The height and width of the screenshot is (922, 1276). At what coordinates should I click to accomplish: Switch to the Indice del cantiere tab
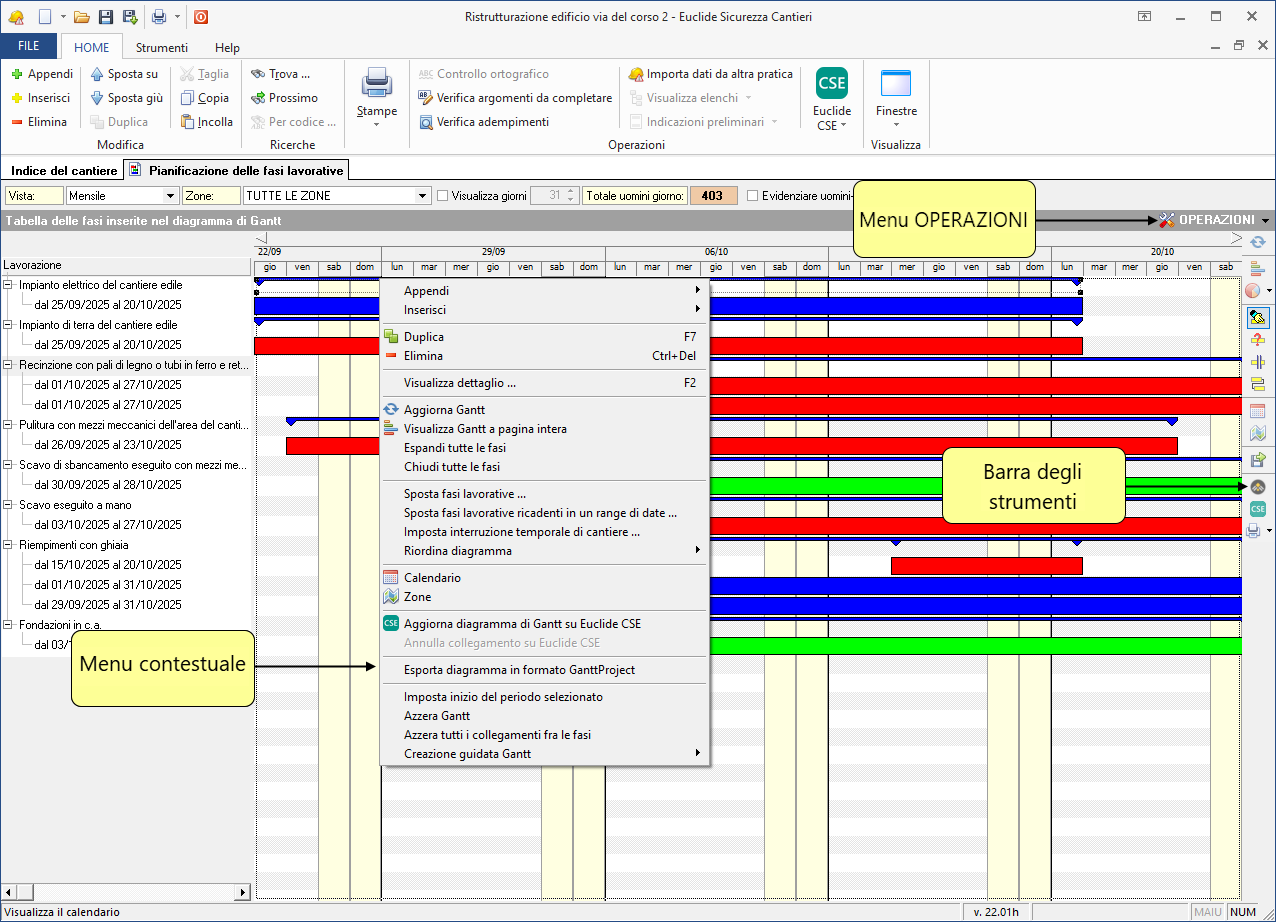[x=64, y=171]
